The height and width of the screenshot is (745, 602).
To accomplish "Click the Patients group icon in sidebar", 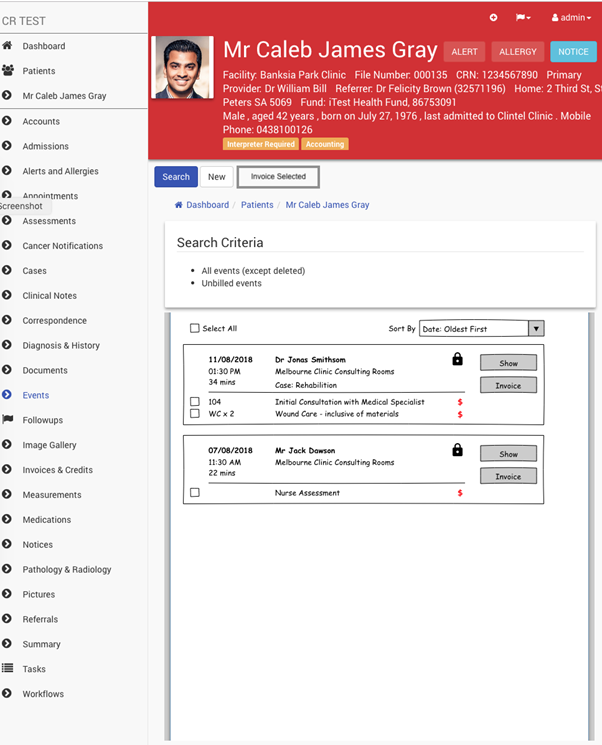I will (x=8, y=70).
